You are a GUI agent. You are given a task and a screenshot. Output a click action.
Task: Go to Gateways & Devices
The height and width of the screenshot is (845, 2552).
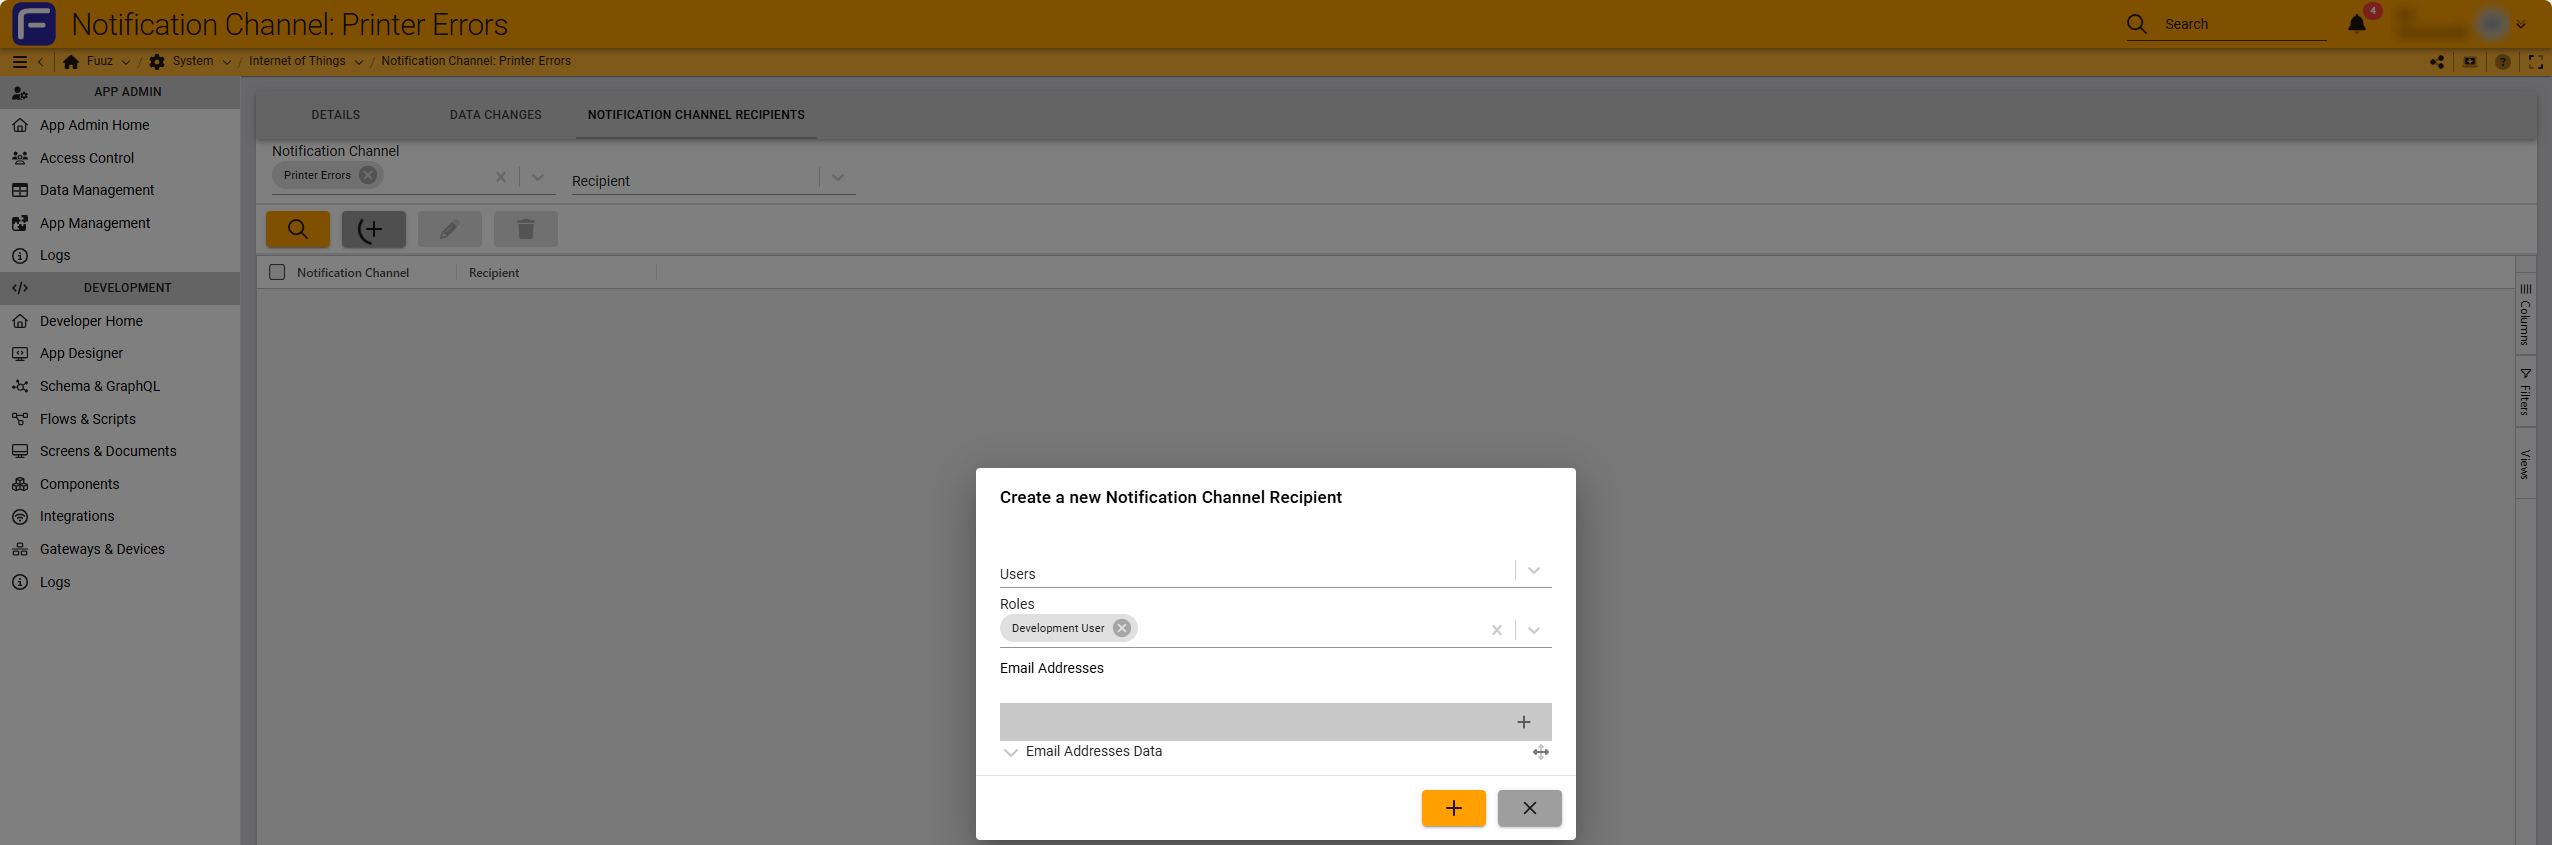coord(102,549)
